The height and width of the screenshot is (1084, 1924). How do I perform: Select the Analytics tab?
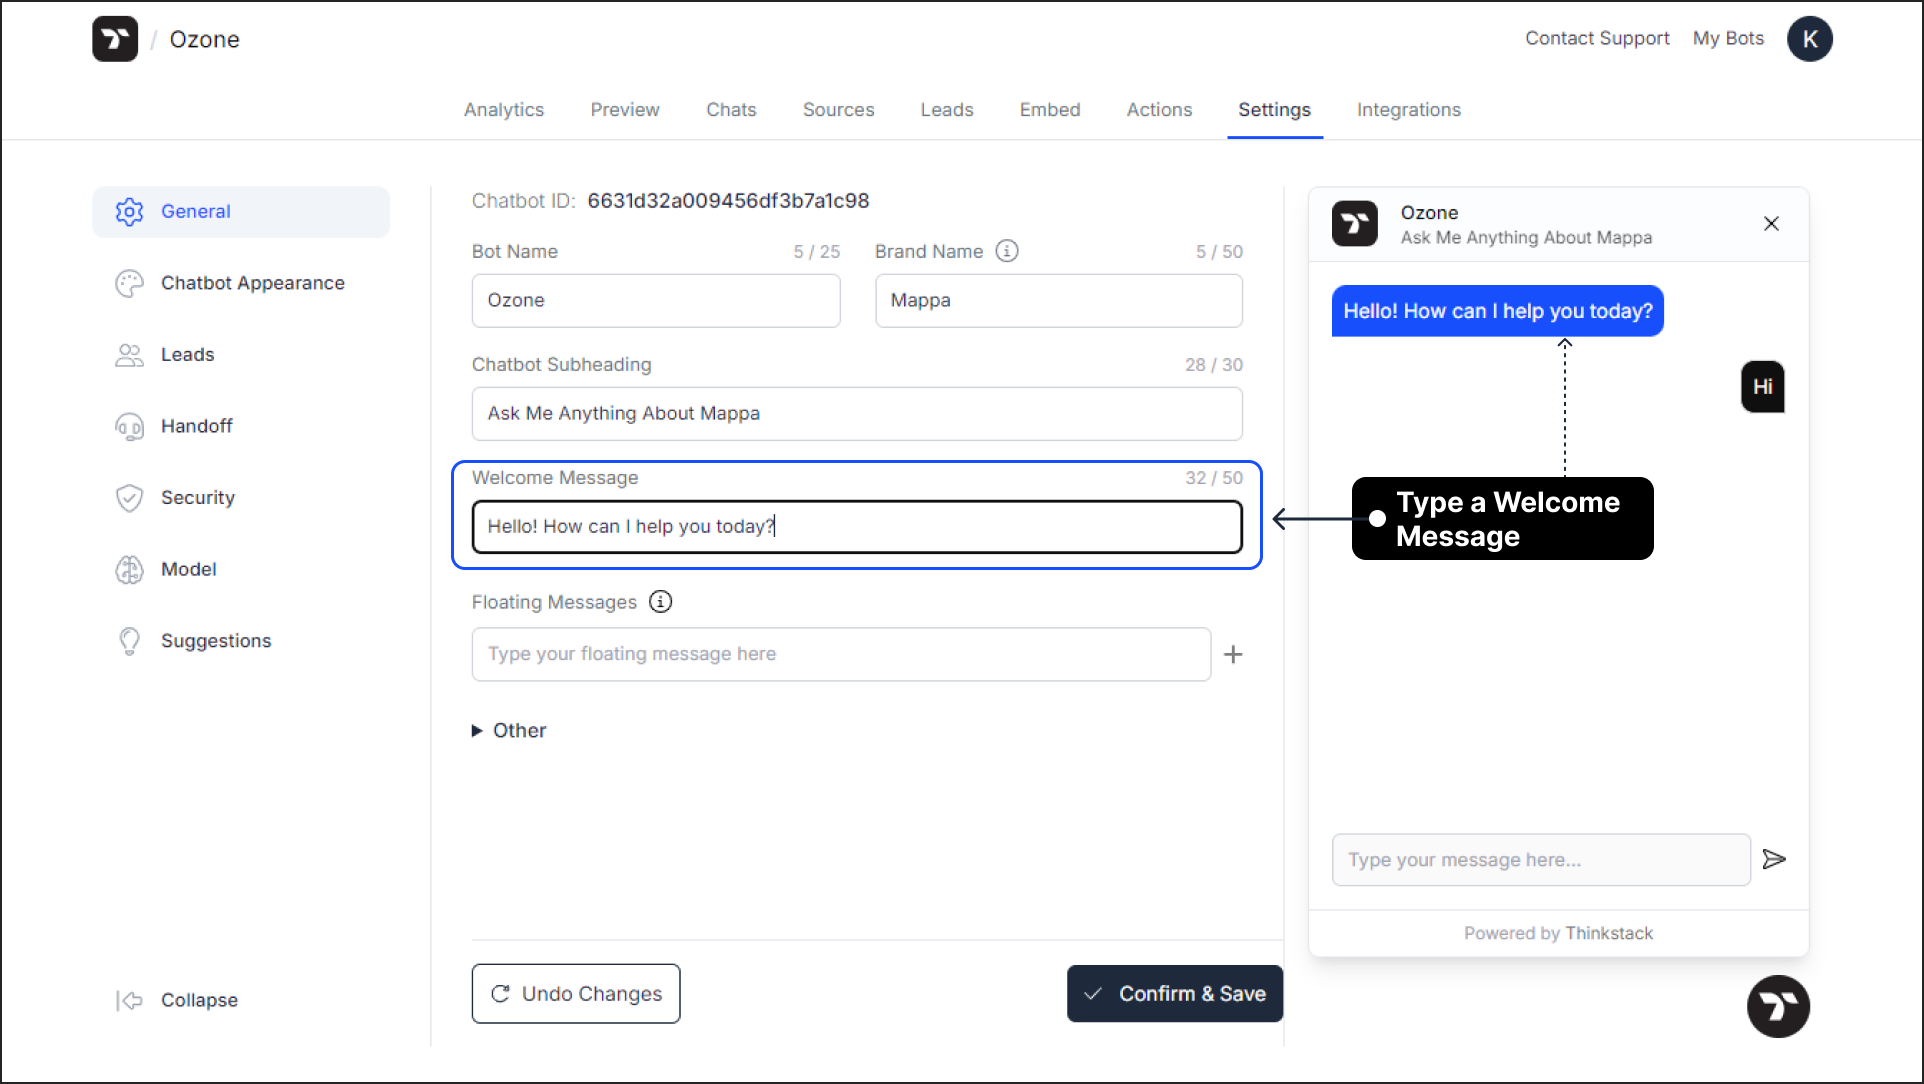503,110
